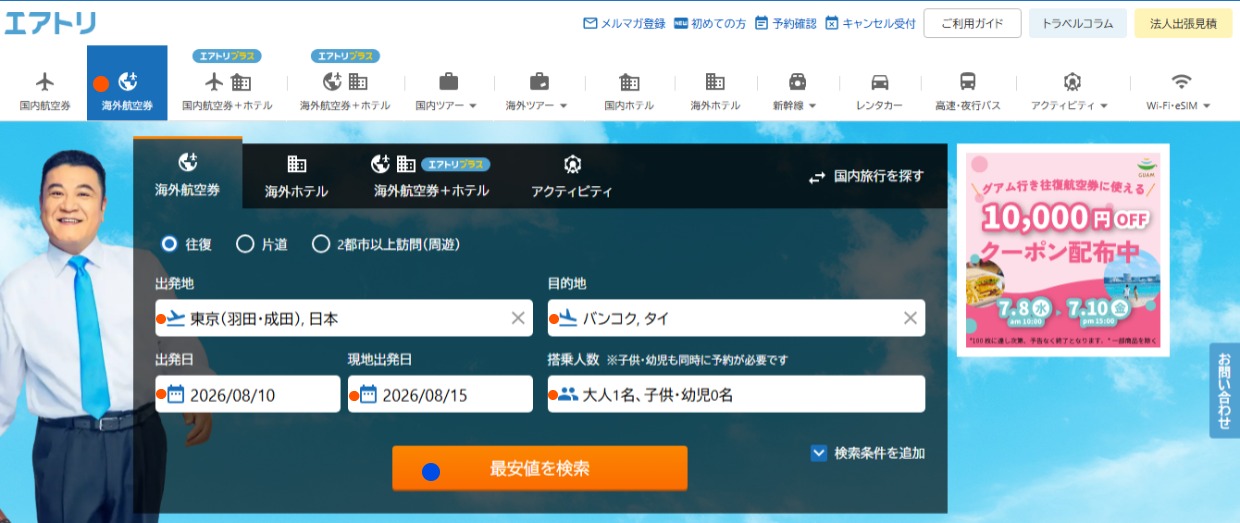This screenshot has height=523, width=1240.
Task: Expand Wi-Fi・eSIM dropdown menu
Action: pos(1180,90)
